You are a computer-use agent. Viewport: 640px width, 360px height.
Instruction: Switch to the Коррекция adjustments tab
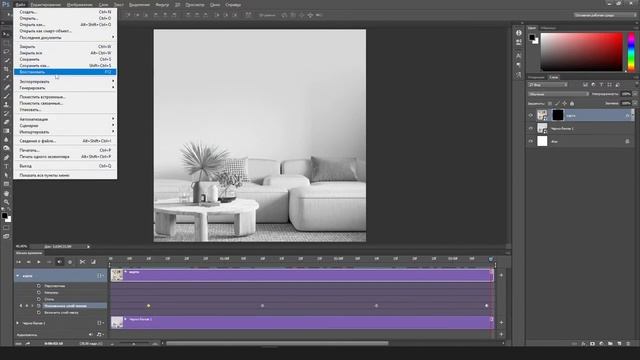coord(536,77)
